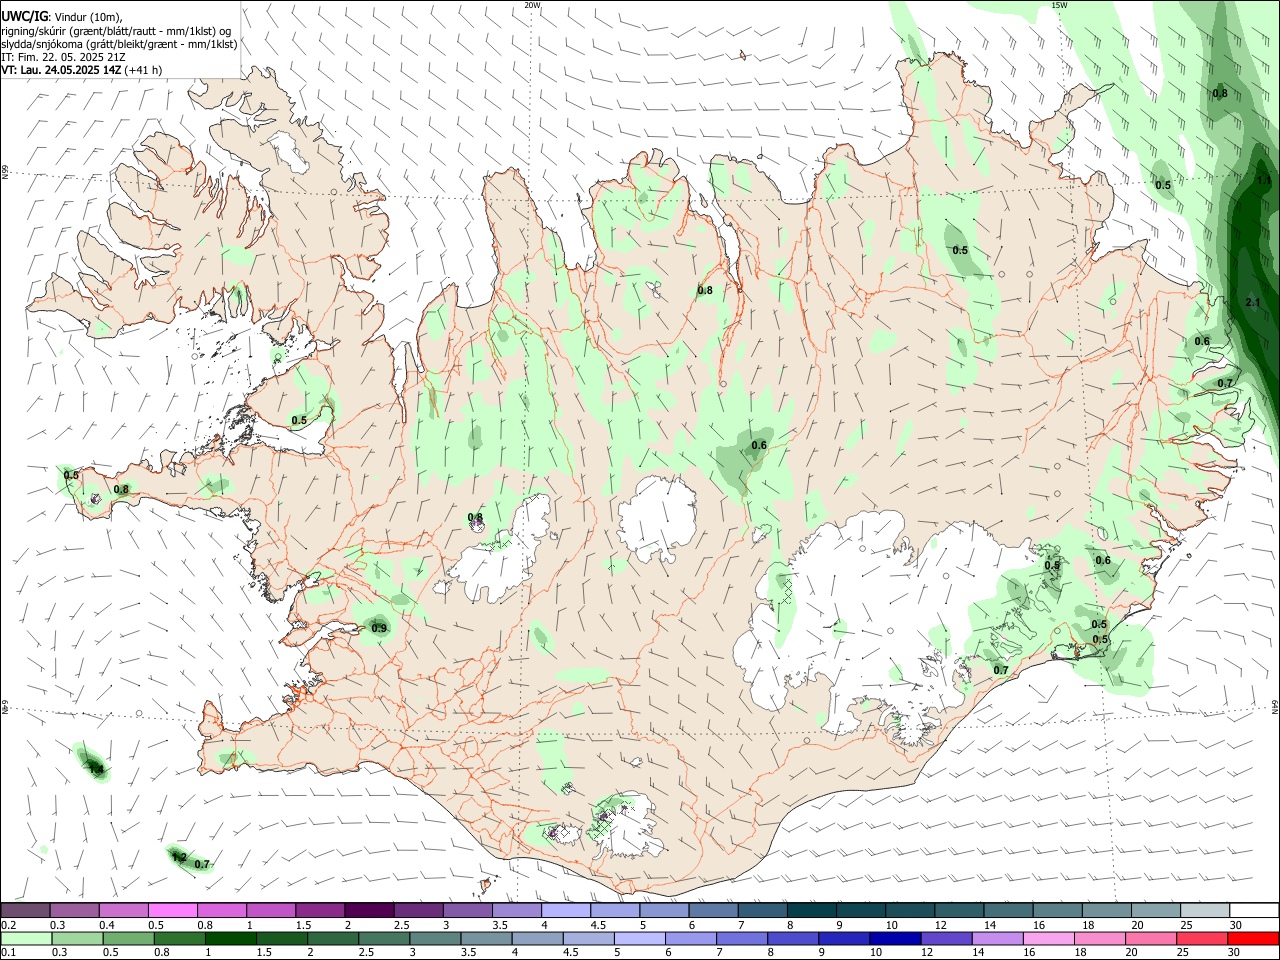The height and width of the screenshot is (960, 1280).
Task: Pick the pale green 0.1 rain scale swatch
Action: click(25, 938)
